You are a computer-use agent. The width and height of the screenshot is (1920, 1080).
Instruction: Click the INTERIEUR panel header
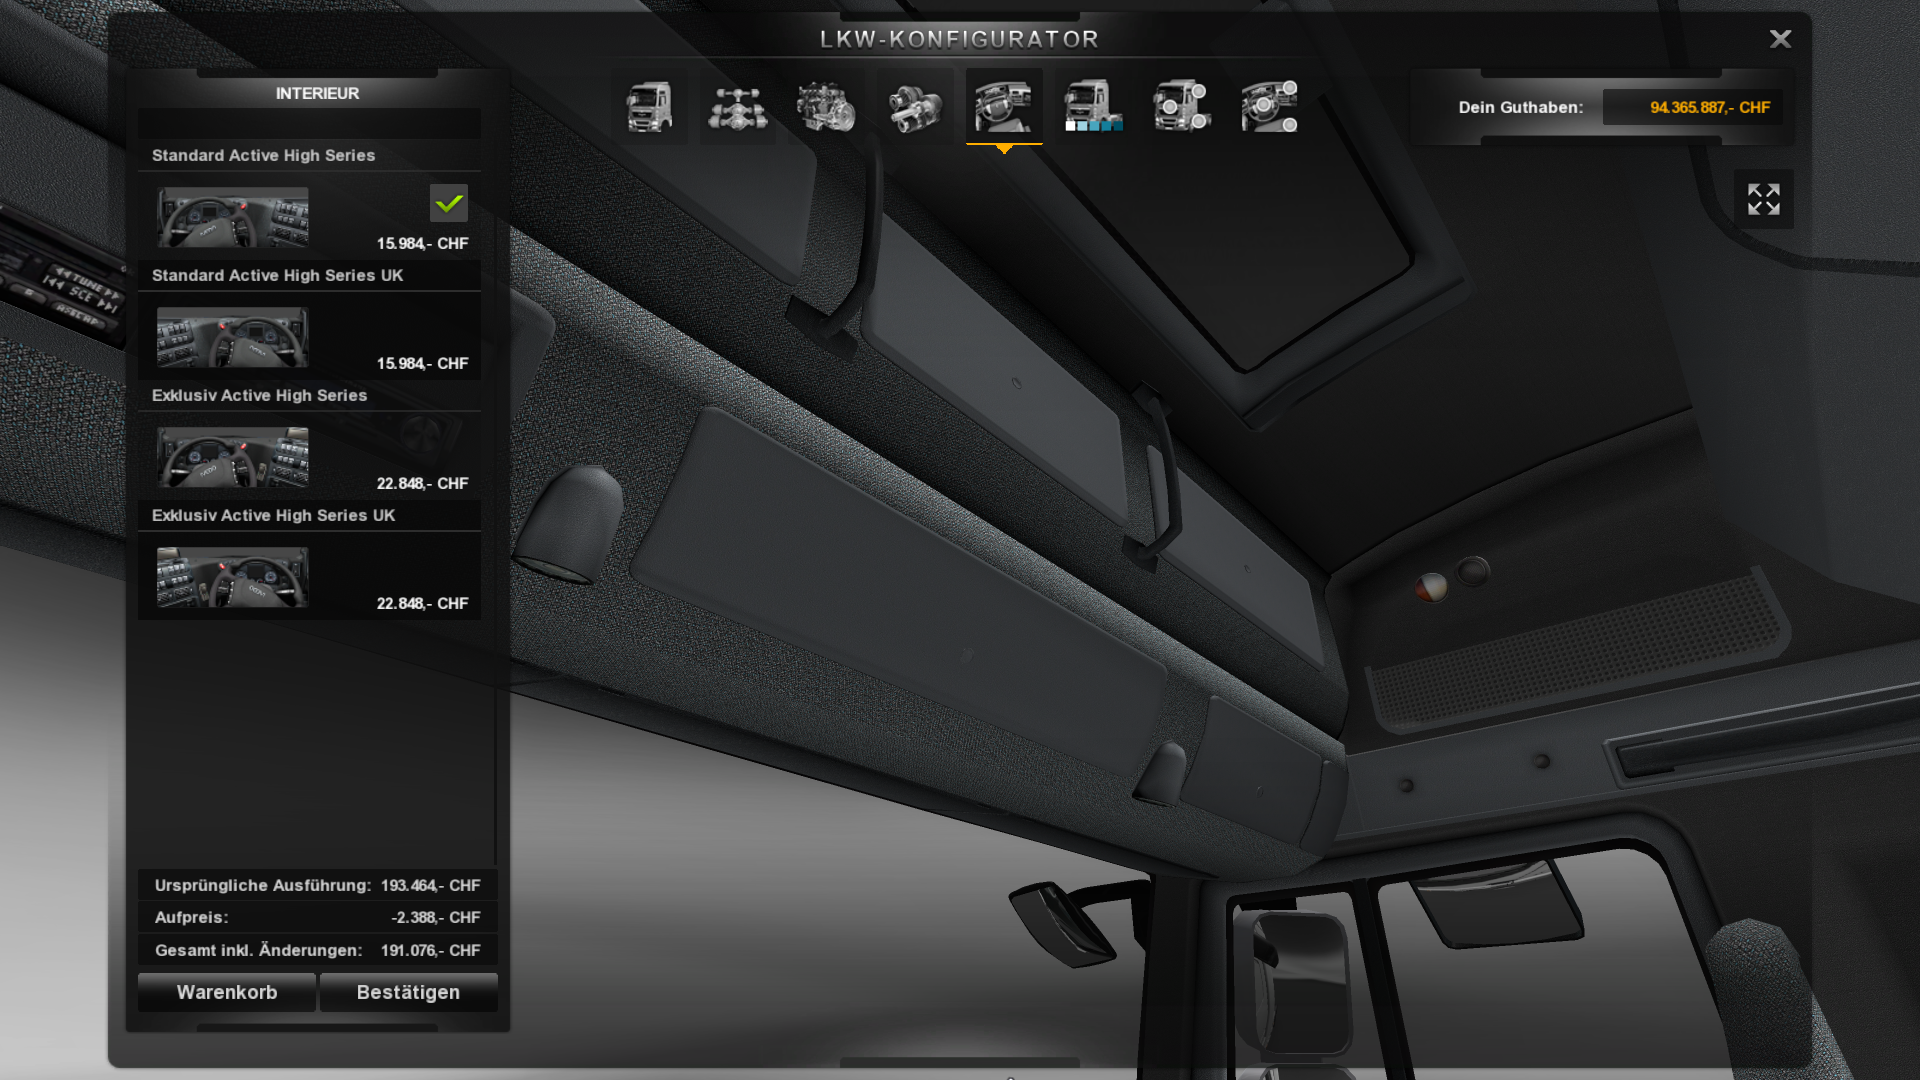318,93
